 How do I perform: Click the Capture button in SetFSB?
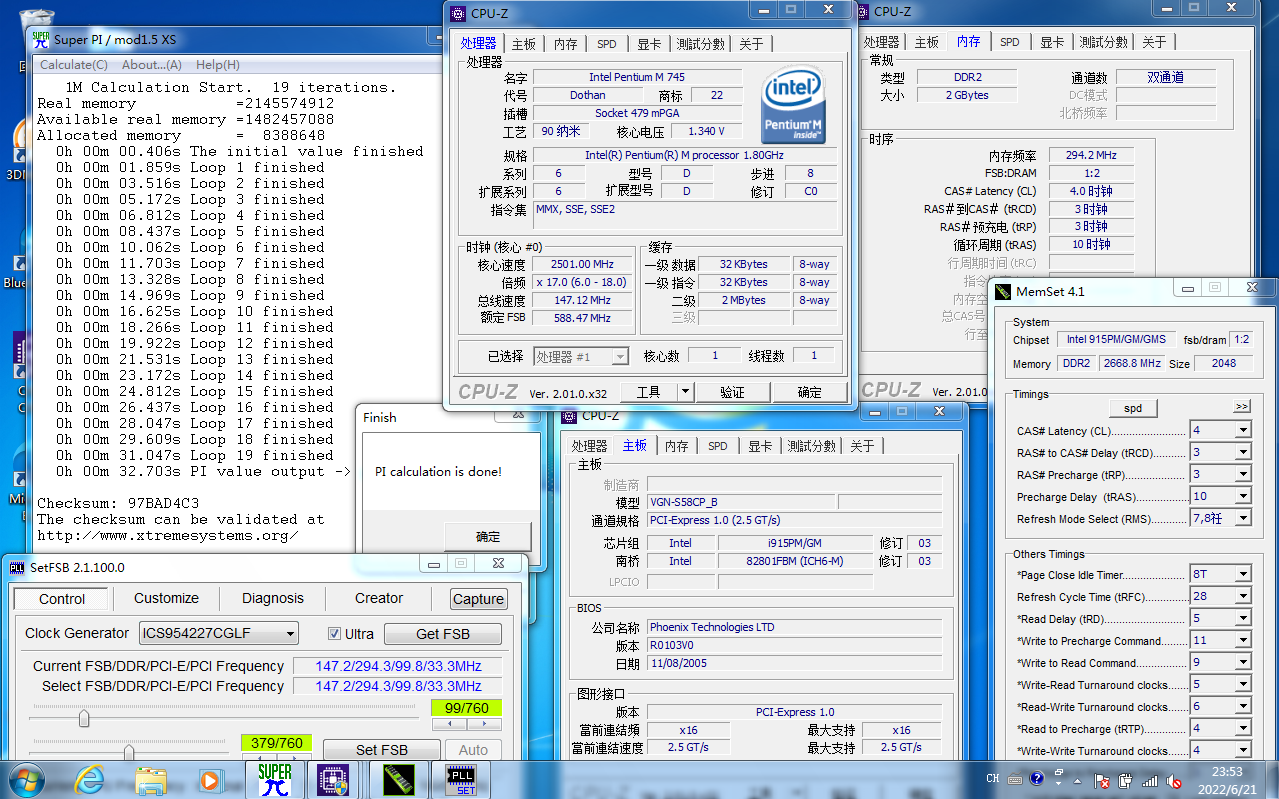point(478,599)
